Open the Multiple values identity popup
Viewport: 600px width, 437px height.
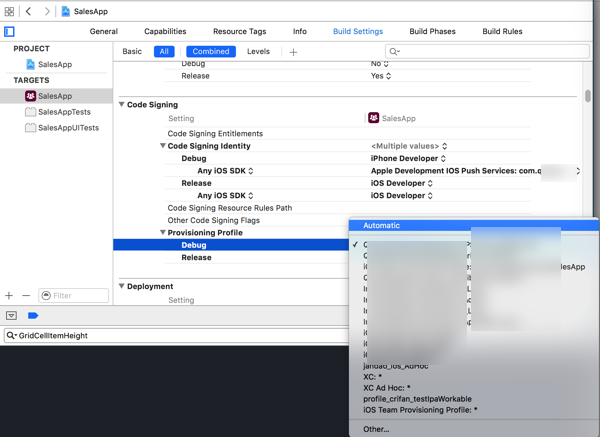(x=409, y=146)
